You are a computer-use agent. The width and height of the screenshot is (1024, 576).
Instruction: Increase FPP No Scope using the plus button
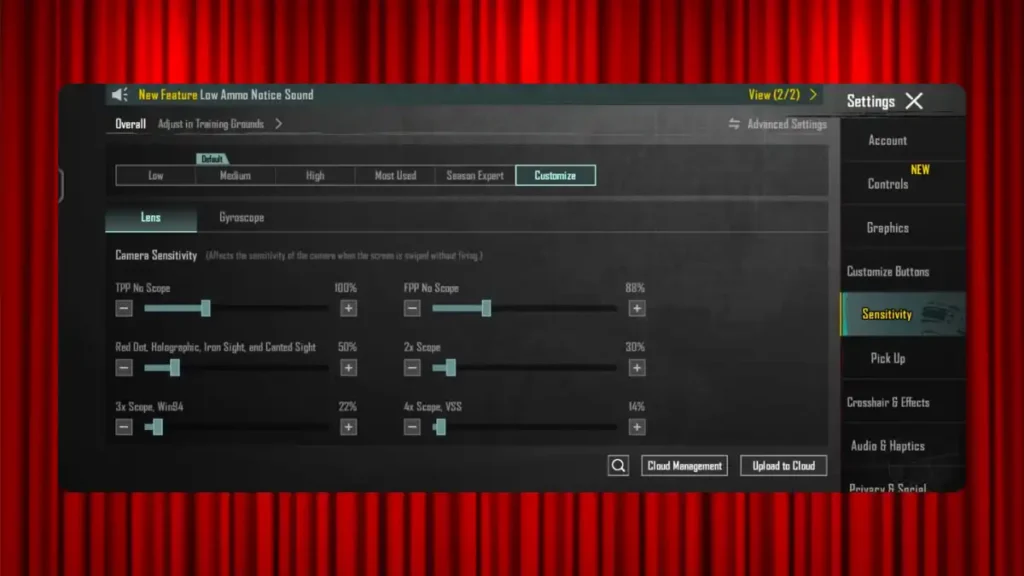[x=637, y=308]
